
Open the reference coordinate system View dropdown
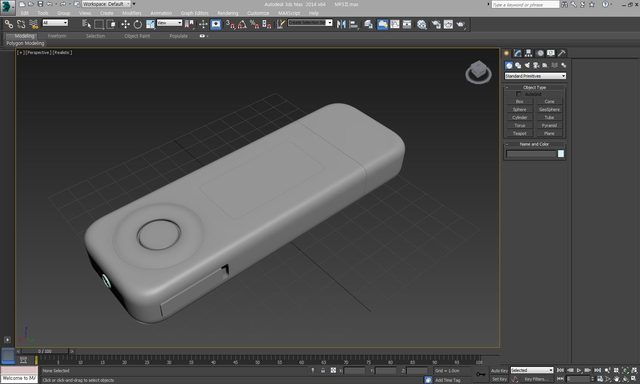[x=169, y=23]
